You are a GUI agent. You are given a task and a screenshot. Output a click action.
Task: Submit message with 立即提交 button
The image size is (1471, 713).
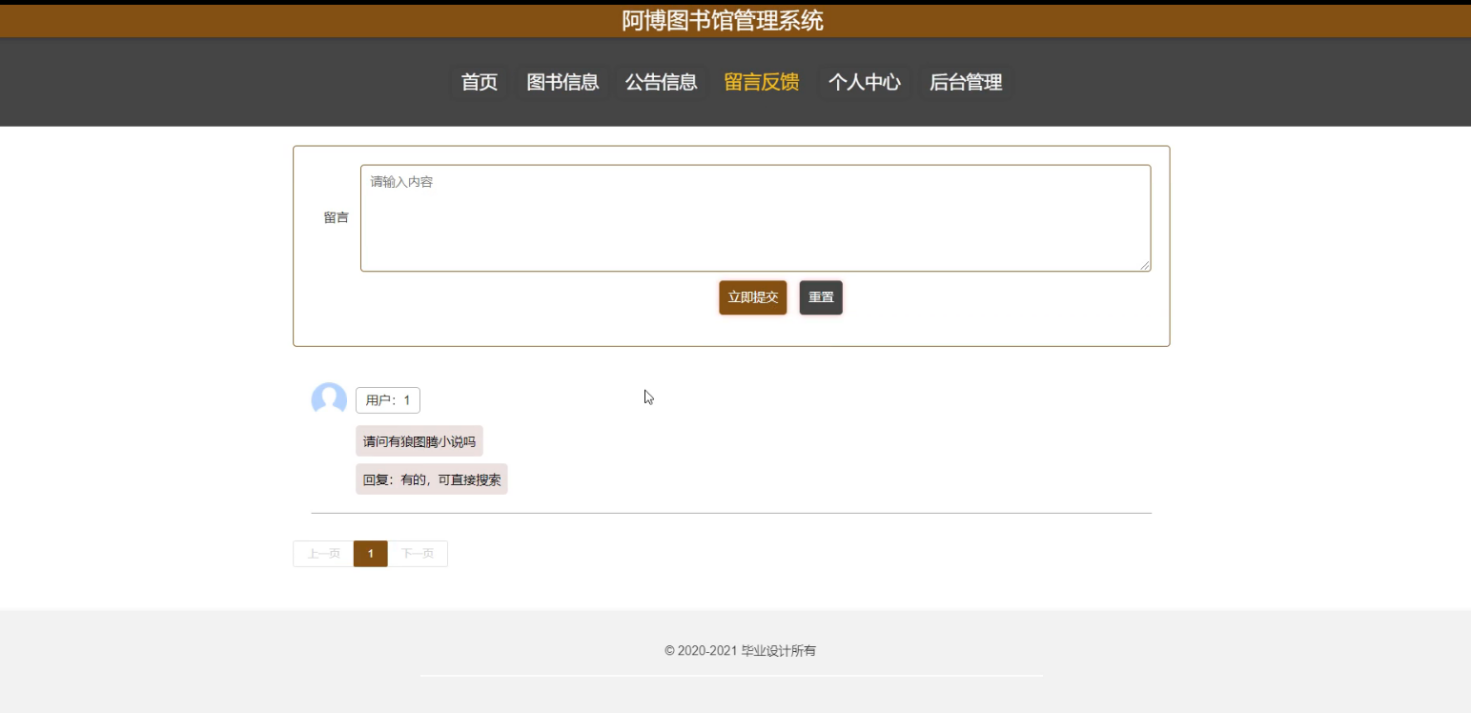pyautogui.click(x=753, y=297)
